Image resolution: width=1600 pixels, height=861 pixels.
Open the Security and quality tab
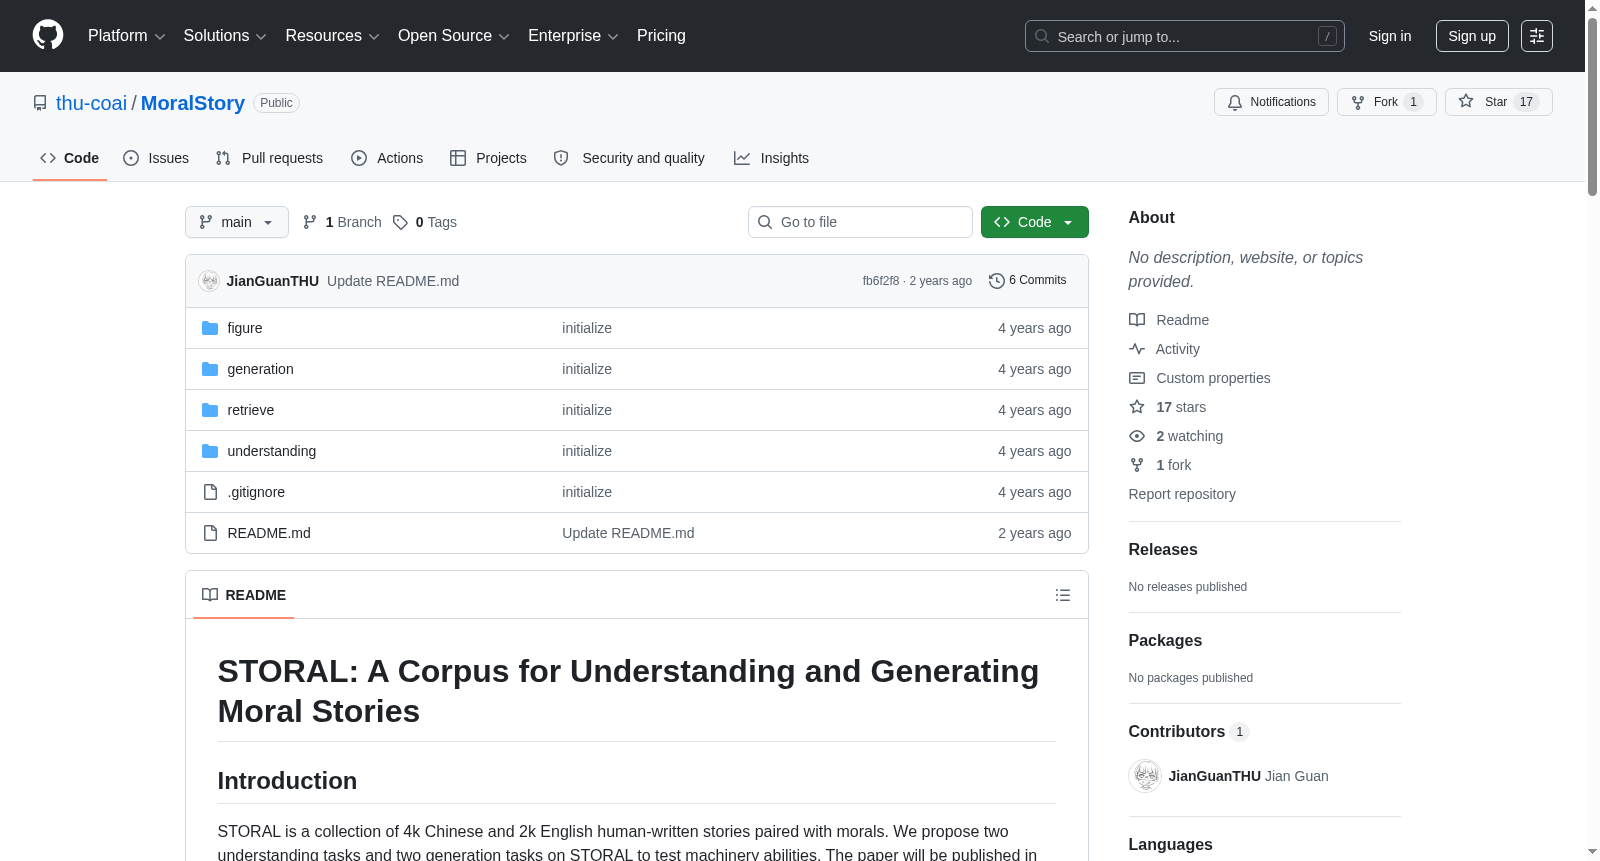[x=629, y=158]
